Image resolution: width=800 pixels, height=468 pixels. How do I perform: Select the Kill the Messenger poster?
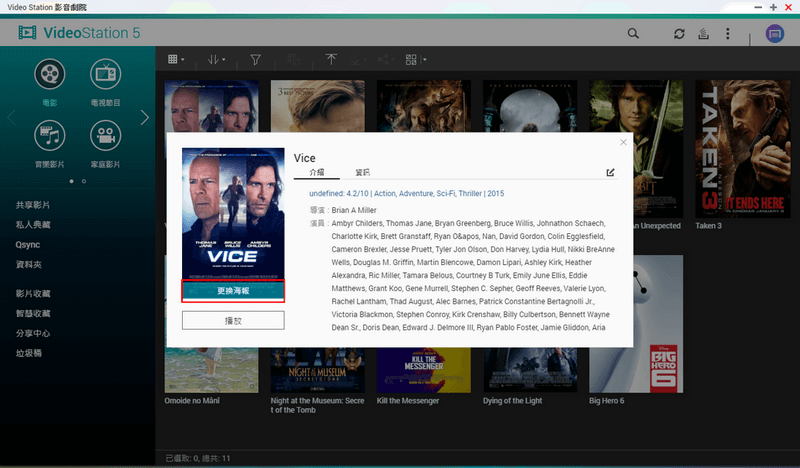point(423,371)
